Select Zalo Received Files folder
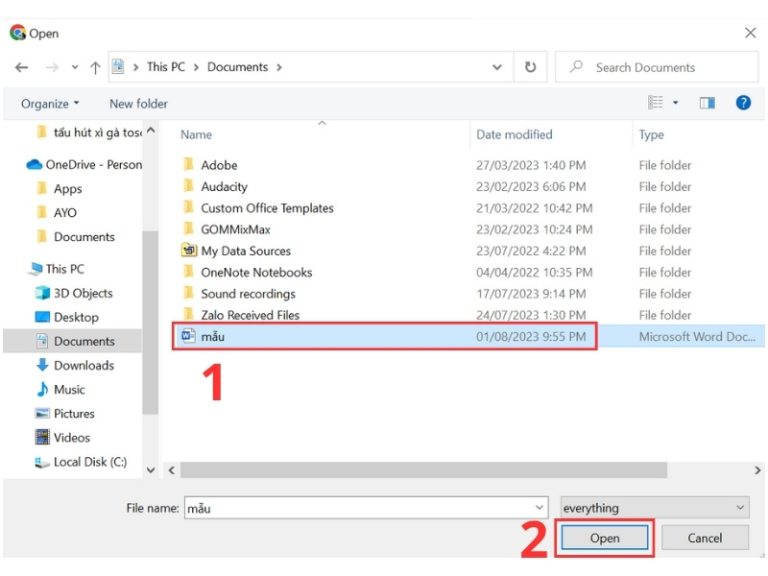The width and height of the screenshot is (768, 576). point(250,315)
